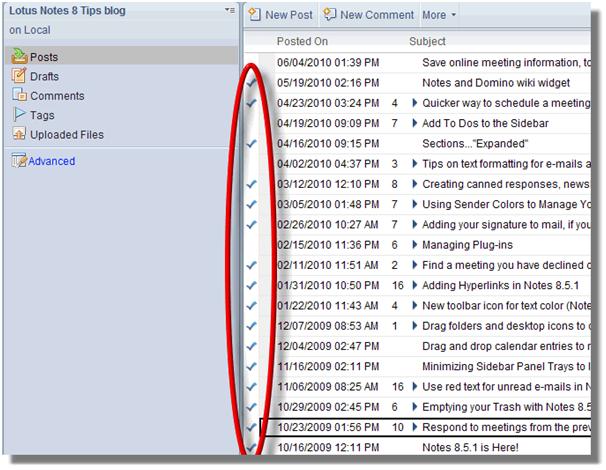This screenshot has width=606, height=470.
Task: Click the Tags flag icon
Action: pos(19,114)
